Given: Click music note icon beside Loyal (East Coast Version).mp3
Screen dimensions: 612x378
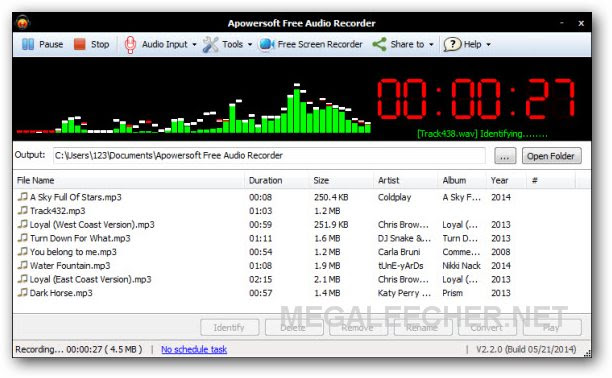Looking at the screenshot, I should pos(23,279).
